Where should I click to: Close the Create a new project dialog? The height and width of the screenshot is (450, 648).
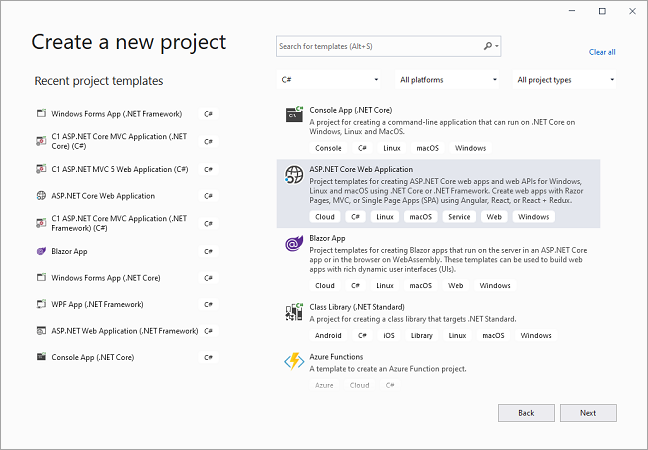tap(630, 11)
